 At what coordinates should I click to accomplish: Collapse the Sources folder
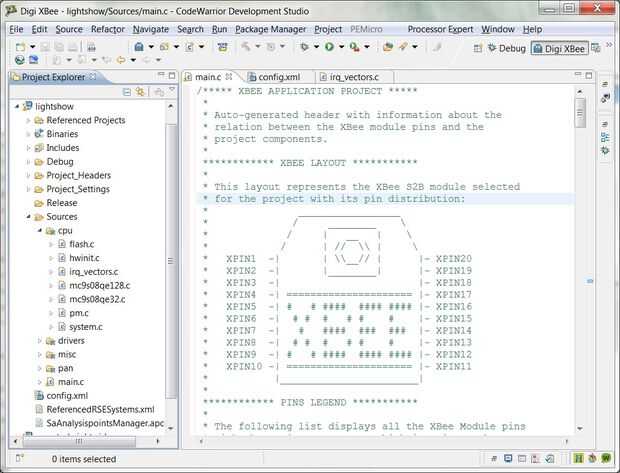[x=28, y=216]
